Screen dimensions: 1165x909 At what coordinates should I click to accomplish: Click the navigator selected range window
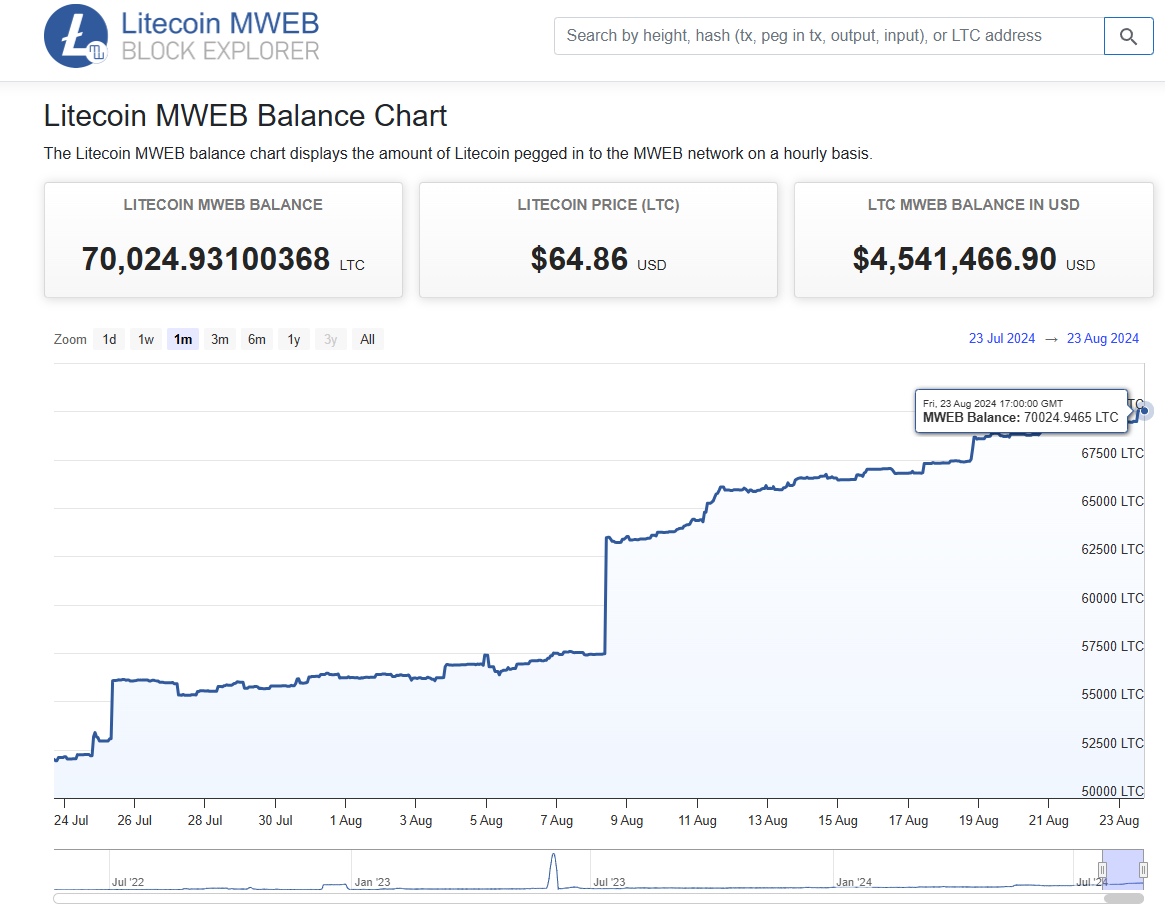(1123, 870)
